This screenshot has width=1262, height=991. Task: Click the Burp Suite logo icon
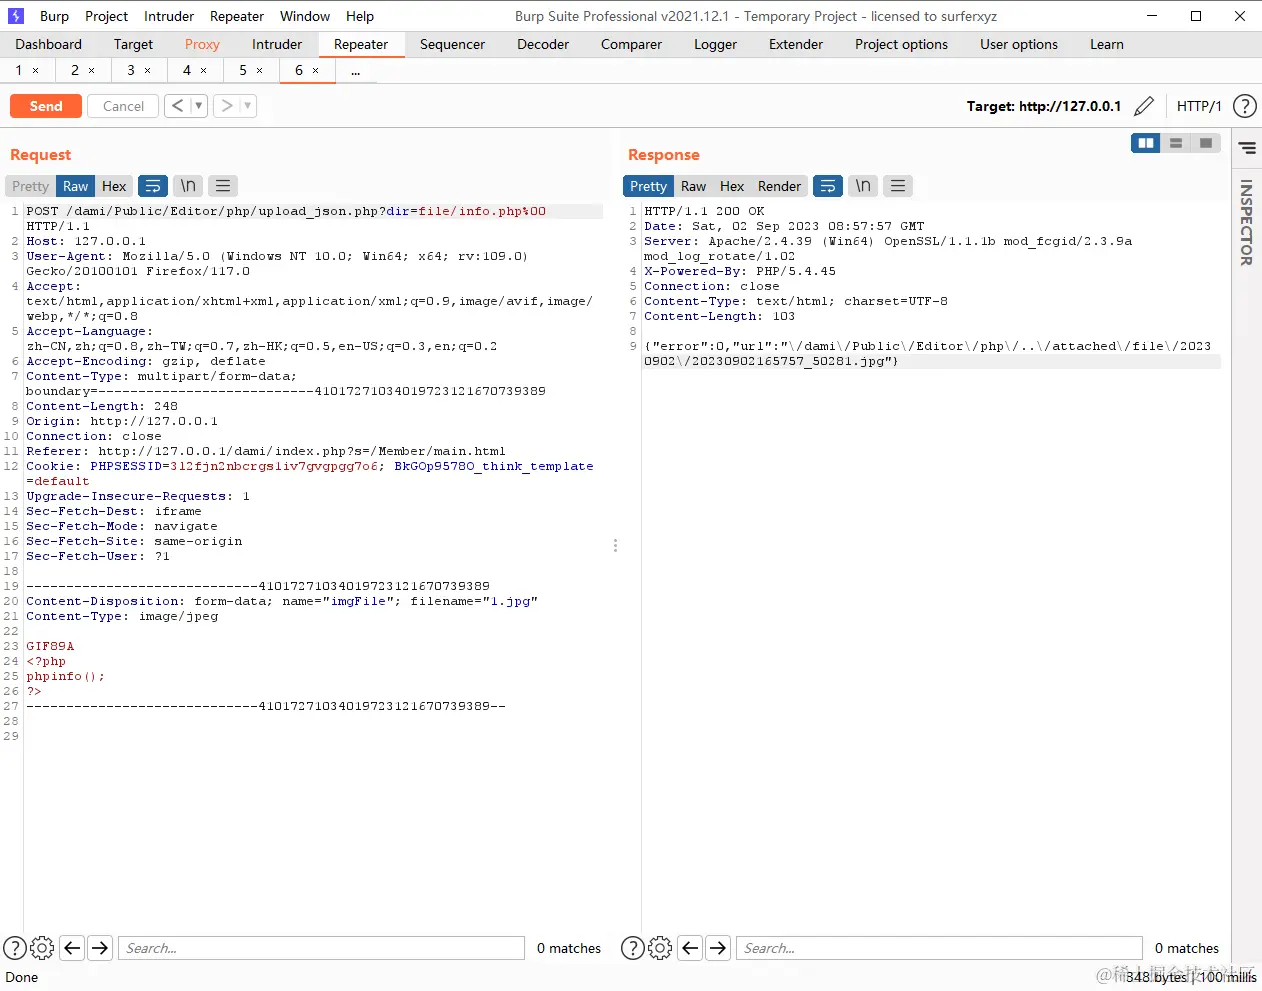(15, 16)
